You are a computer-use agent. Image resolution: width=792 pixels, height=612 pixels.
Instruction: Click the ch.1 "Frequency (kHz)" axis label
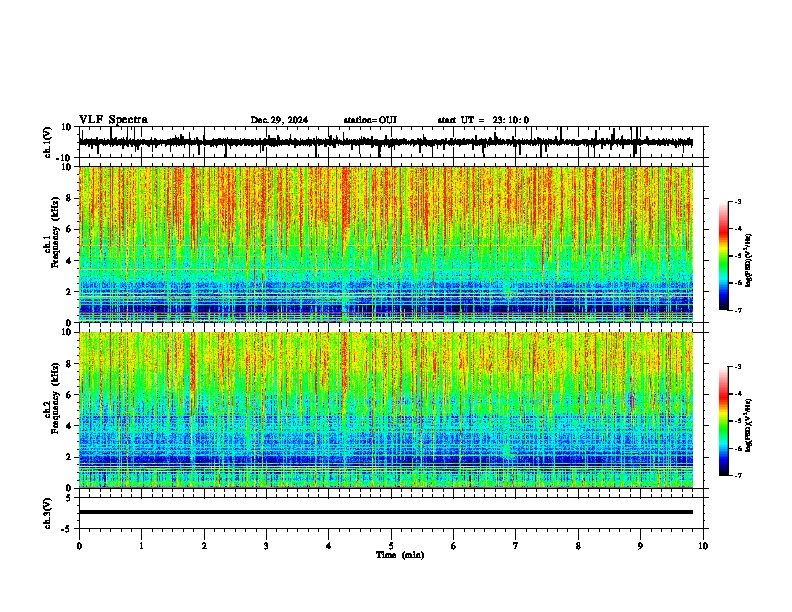click(54, 232)
